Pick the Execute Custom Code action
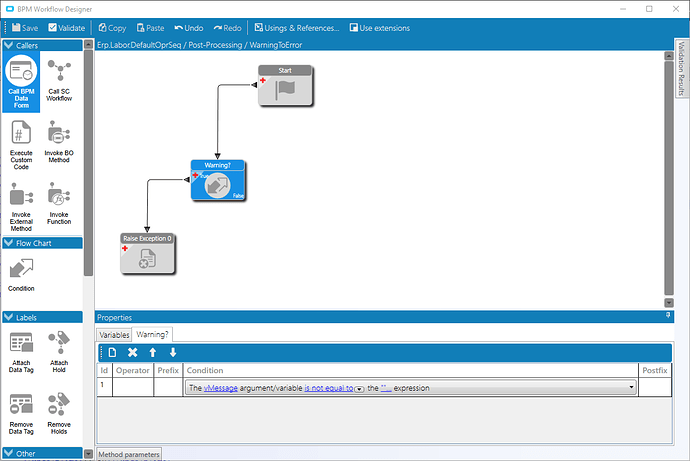Image resolution: width=690 pixels, height=461 pixels. coord(21,143)
